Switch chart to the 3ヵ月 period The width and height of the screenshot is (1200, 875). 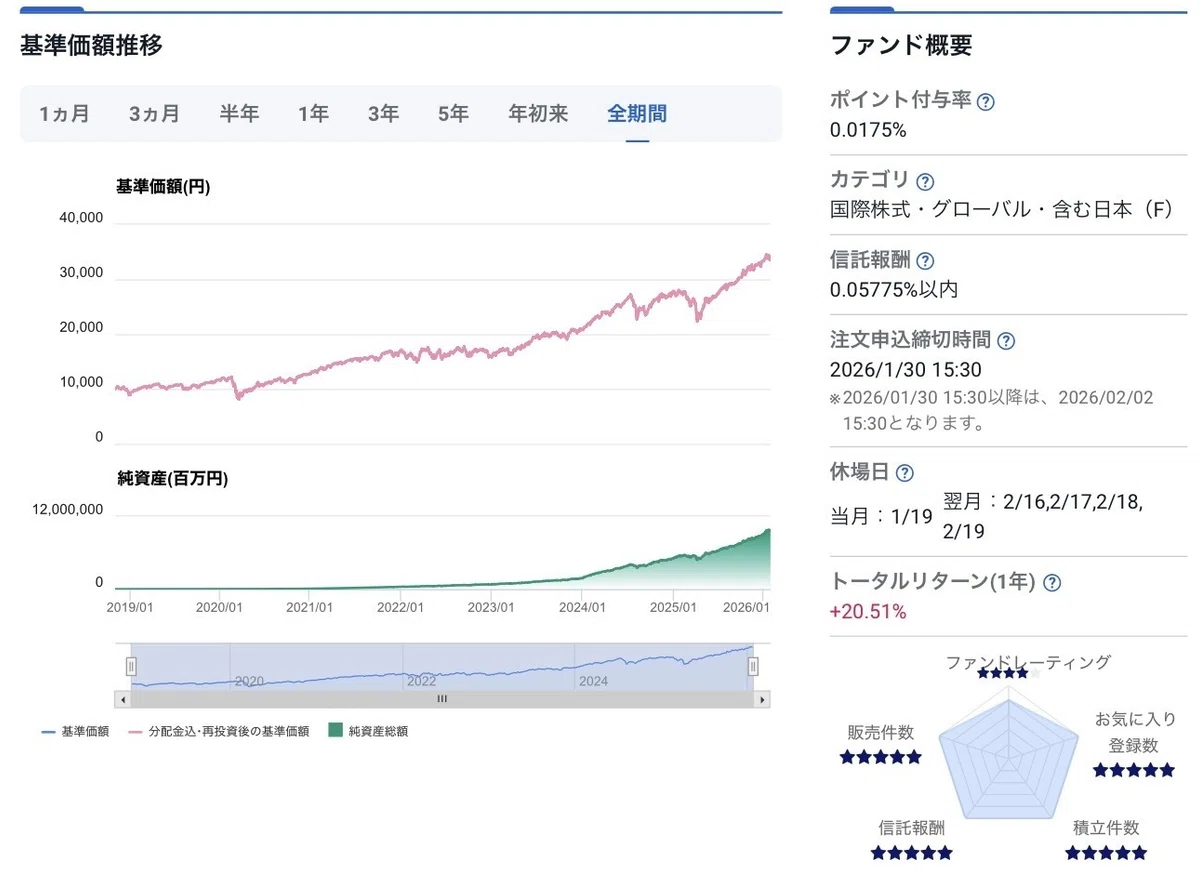point(155,114)
